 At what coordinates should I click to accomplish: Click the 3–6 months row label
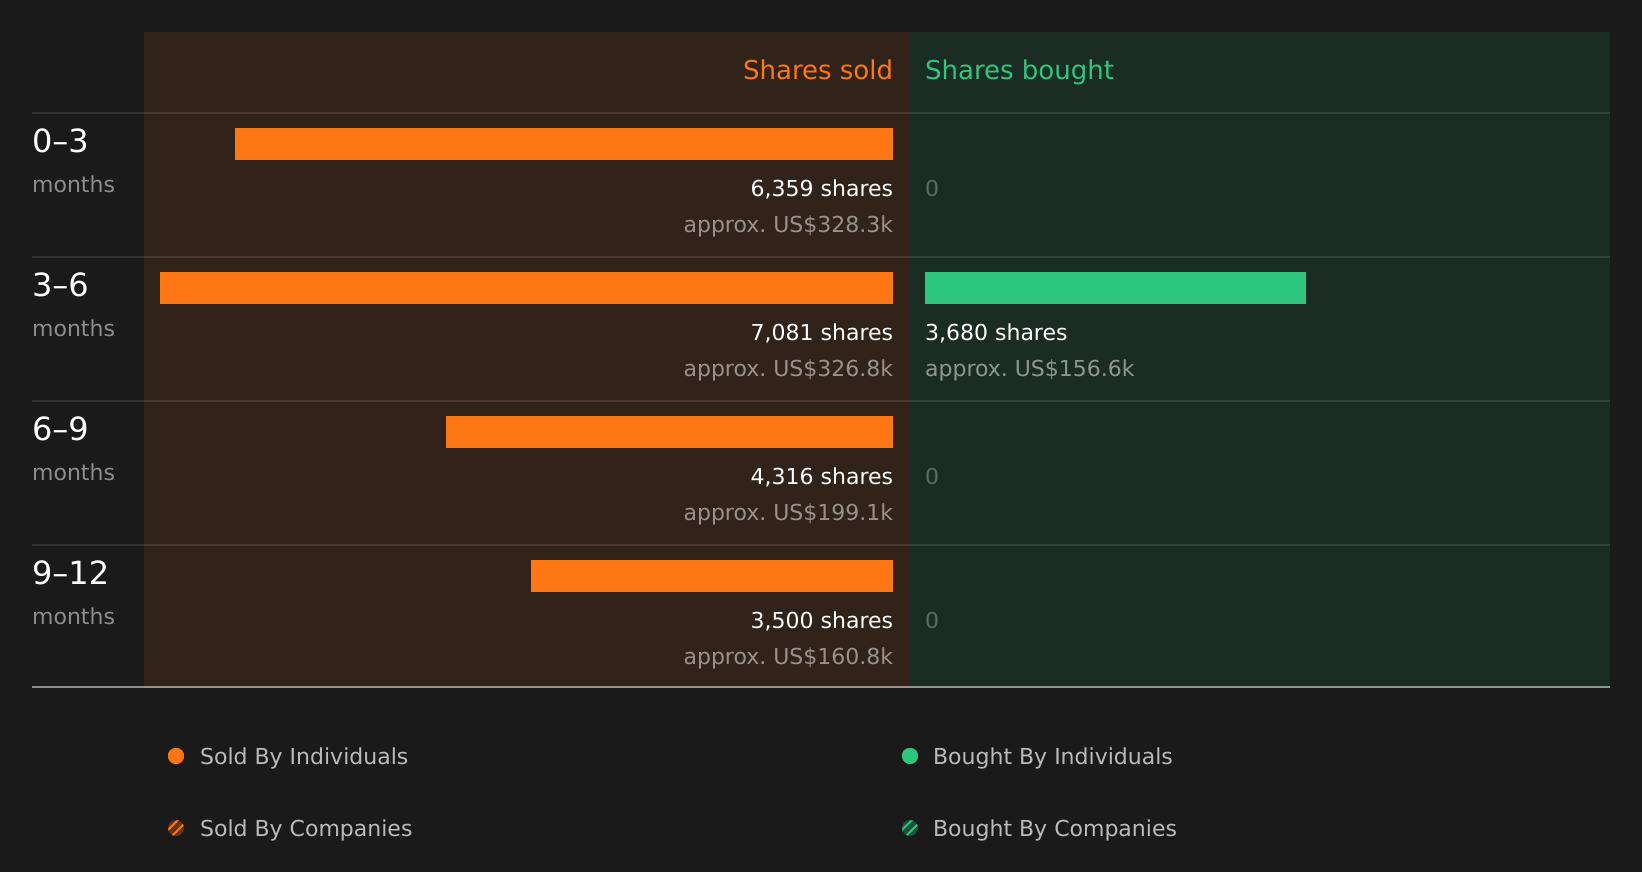tap(73, 304)
